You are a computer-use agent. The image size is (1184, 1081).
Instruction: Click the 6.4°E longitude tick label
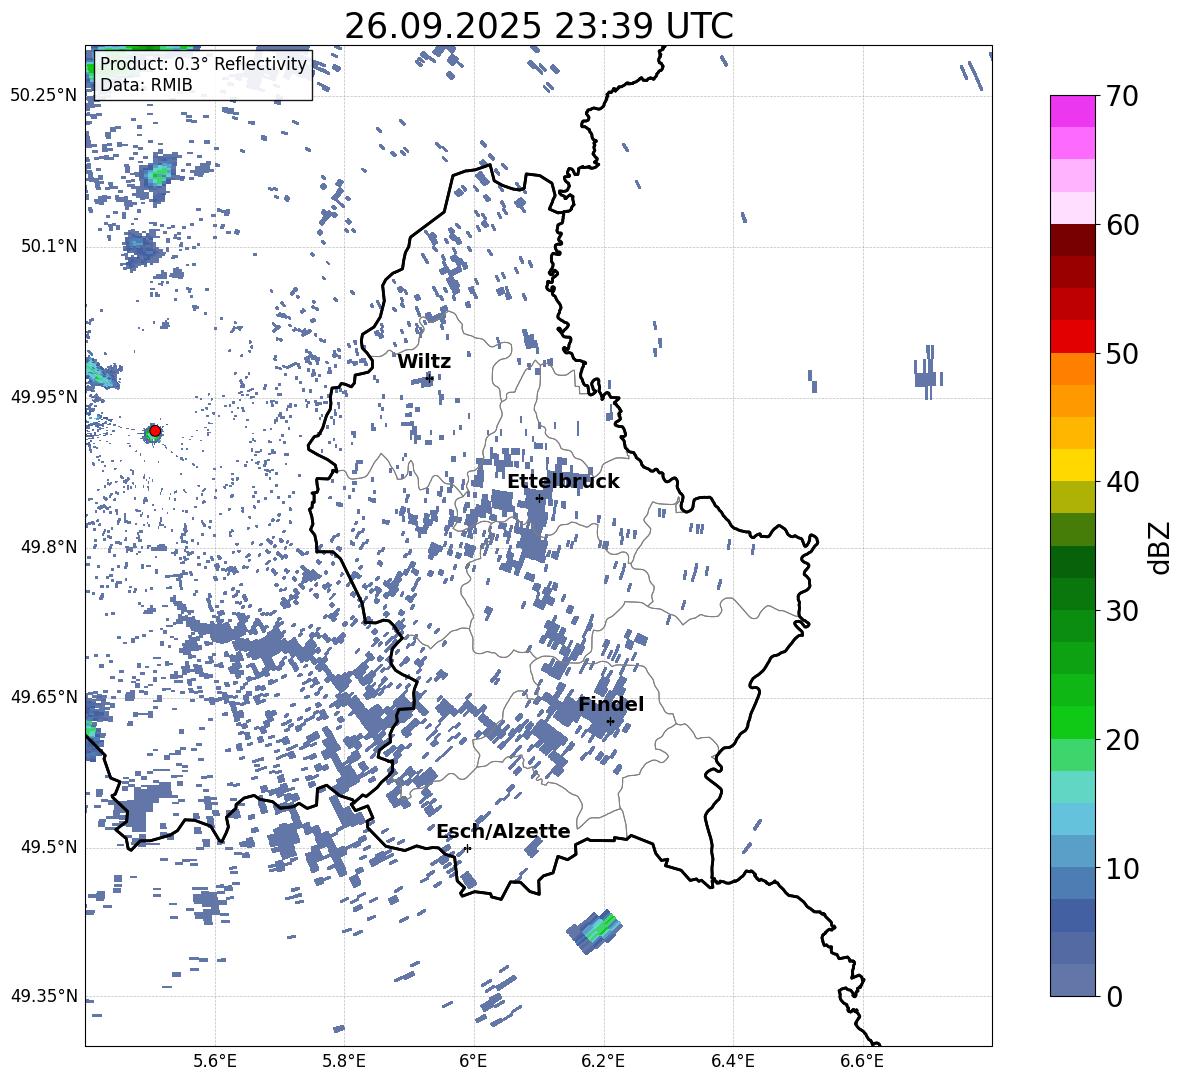pyautogui.click(x=732, y=1061)
